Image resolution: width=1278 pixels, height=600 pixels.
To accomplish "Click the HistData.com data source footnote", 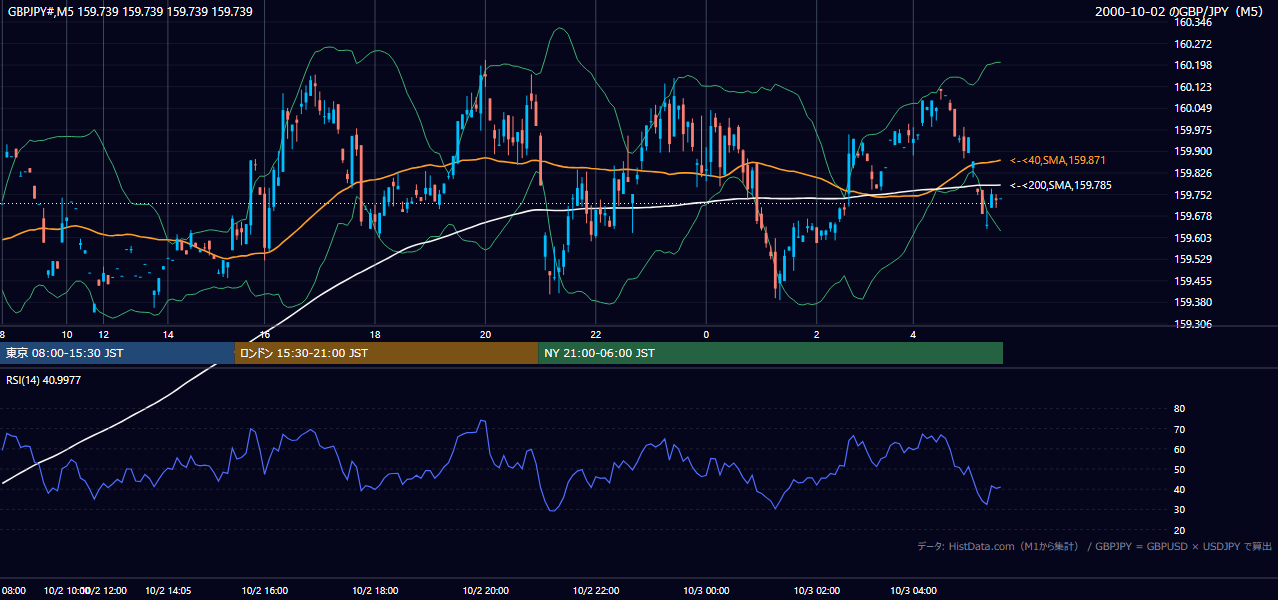I will [1095, 546].
